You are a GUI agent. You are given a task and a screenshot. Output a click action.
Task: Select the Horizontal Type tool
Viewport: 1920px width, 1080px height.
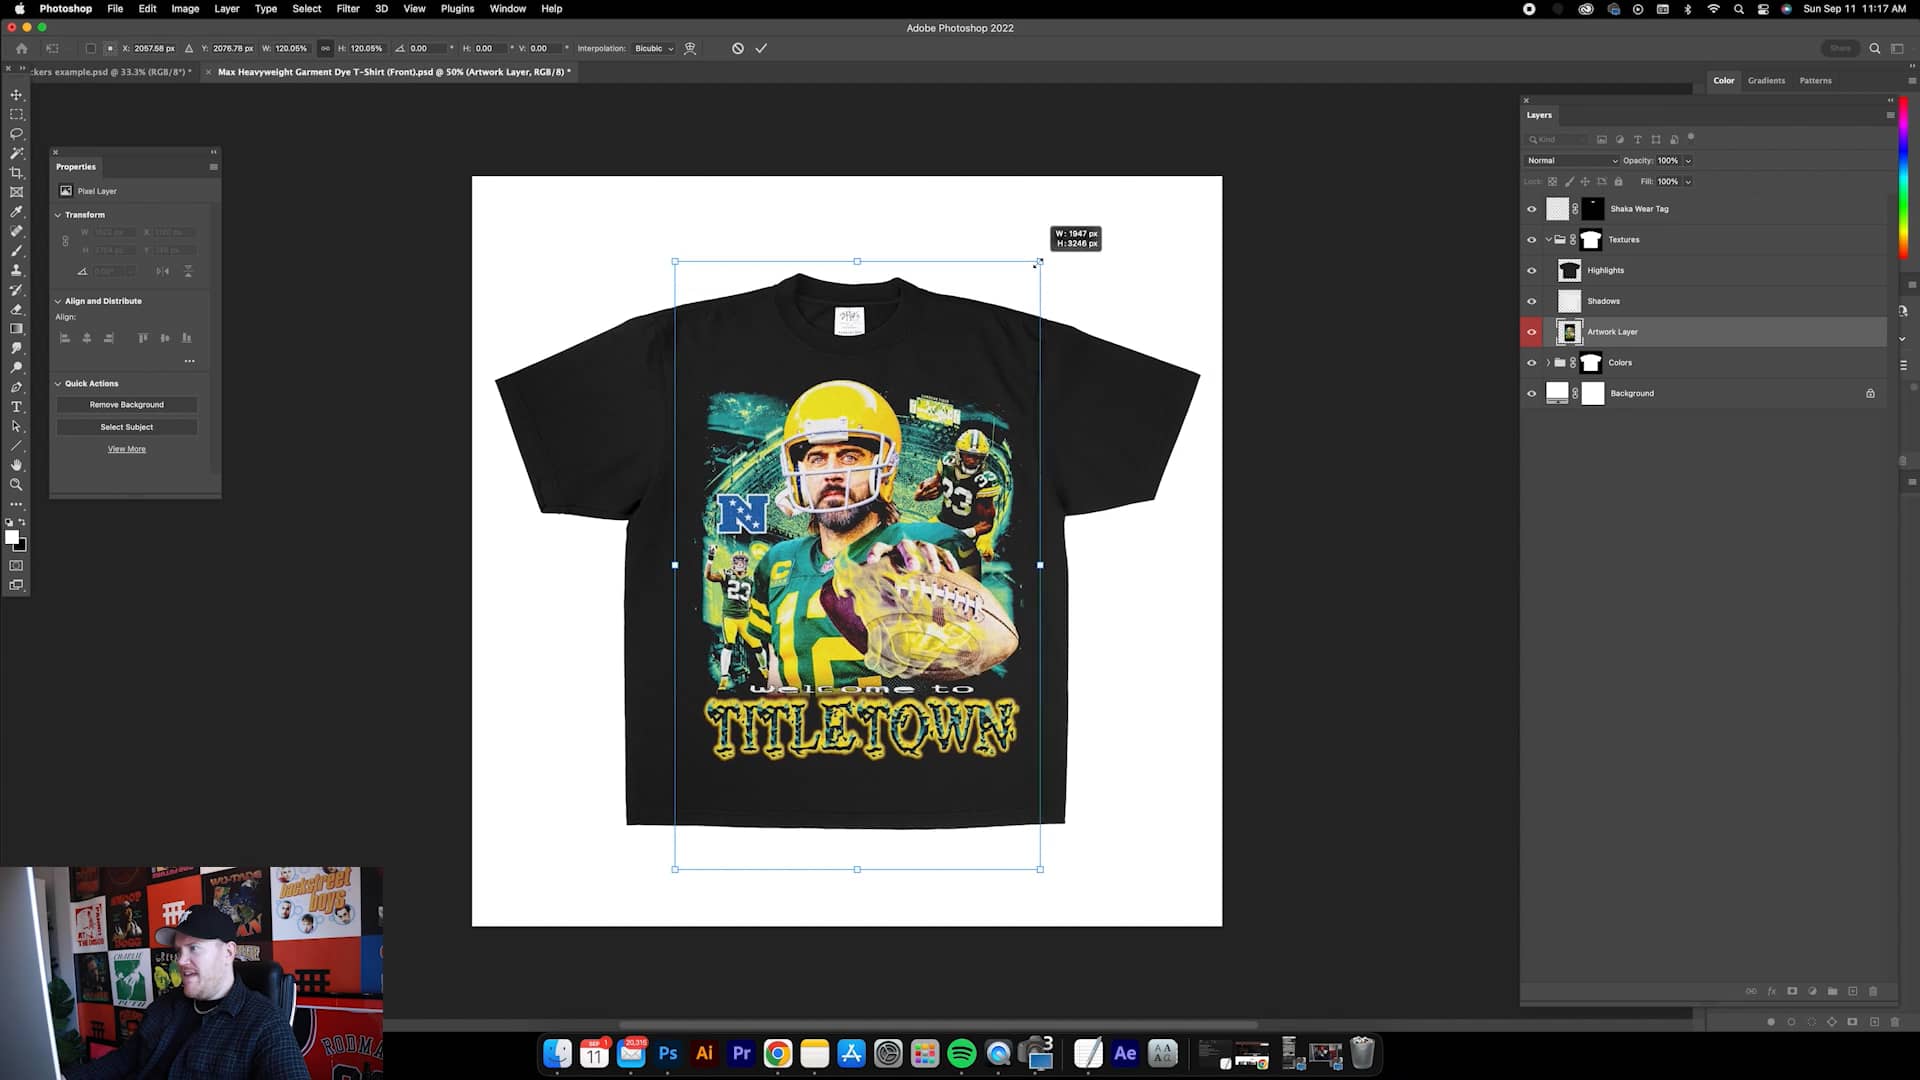[x=16, y=407]
